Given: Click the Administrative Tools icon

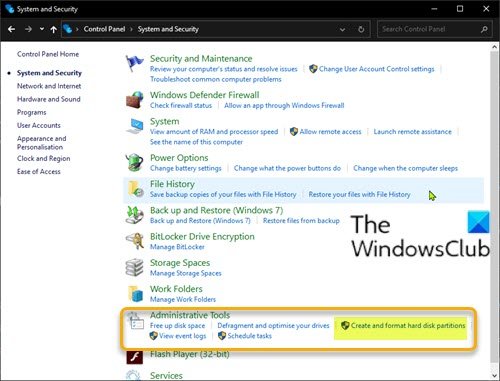Looking at the screenshot, I should coord(135,321).
